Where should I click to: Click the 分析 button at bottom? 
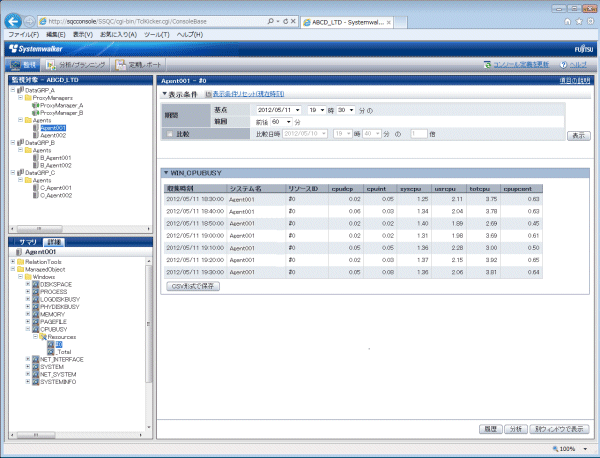[x=516, y=429]
